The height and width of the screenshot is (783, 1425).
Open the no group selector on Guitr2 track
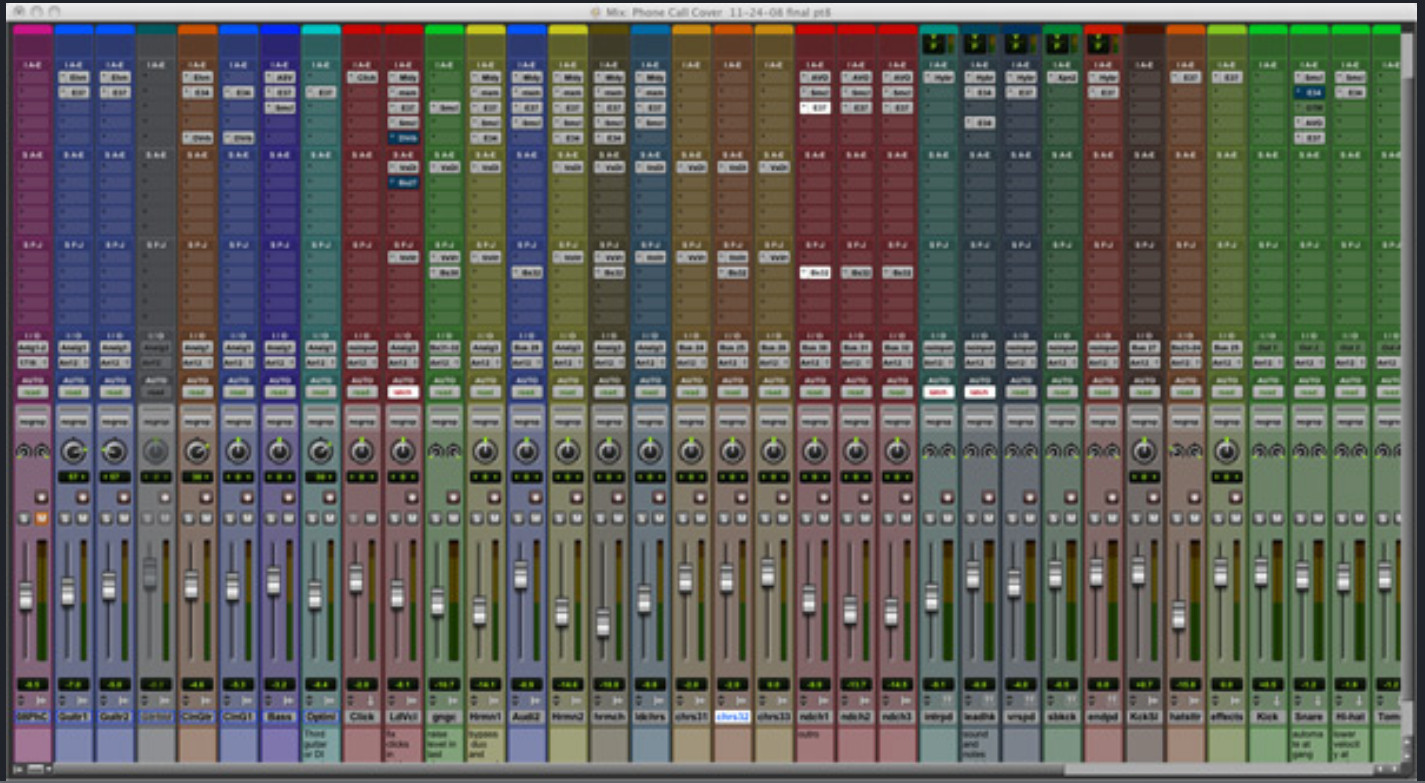[x=115, y=422]
